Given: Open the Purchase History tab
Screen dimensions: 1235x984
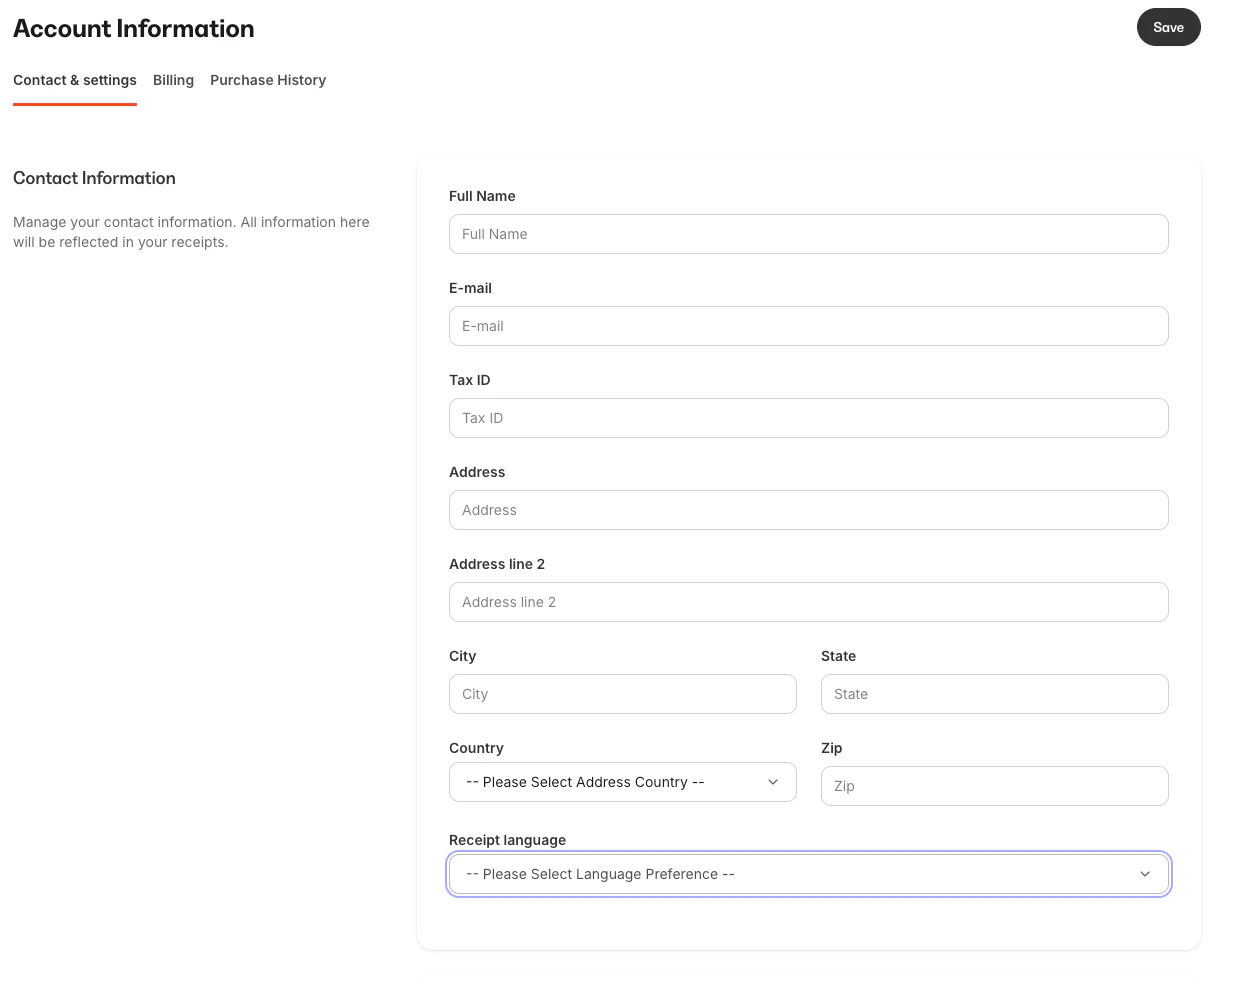Looking at the screenshot, I should tap(268, 80).
